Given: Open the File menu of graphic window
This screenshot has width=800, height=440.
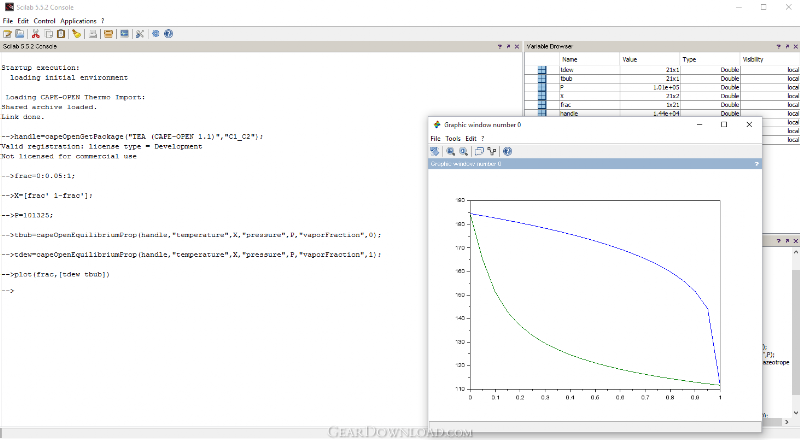Looking at the screenshot, I should [x=435, y=138].
